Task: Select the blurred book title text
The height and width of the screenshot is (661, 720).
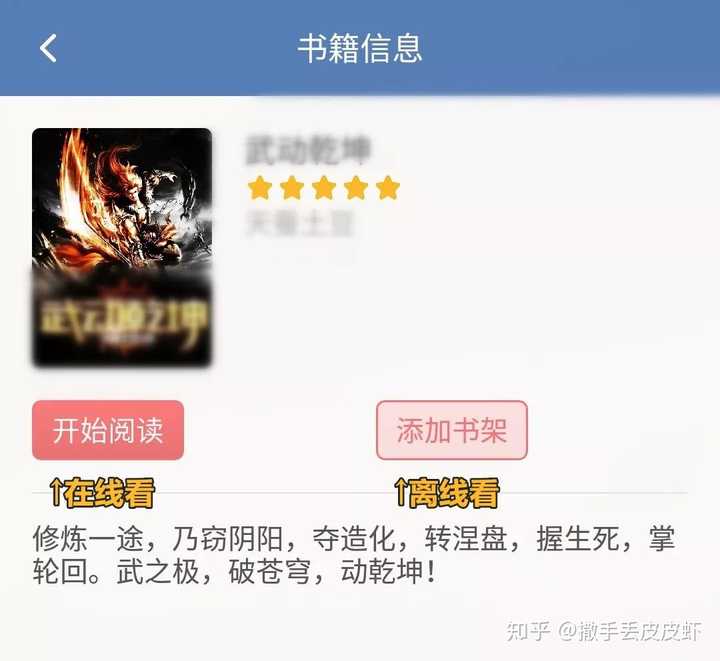Action: tap(308, 150)
